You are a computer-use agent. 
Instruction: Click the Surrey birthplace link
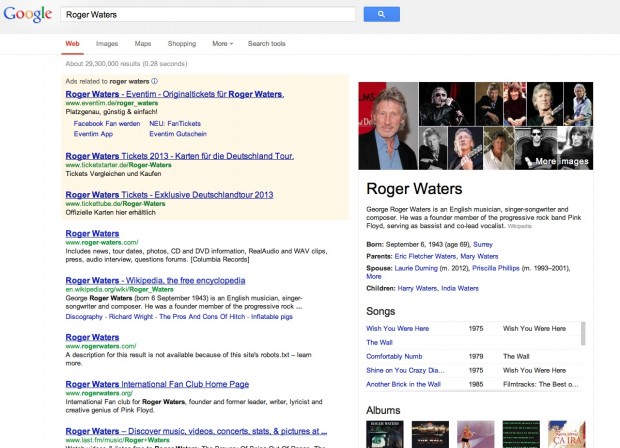483,244
